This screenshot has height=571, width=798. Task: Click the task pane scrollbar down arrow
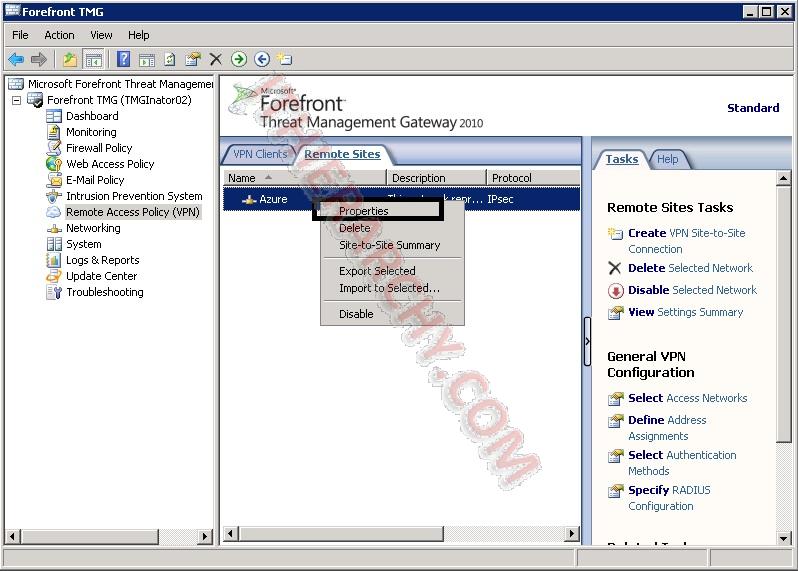[784, 540]
